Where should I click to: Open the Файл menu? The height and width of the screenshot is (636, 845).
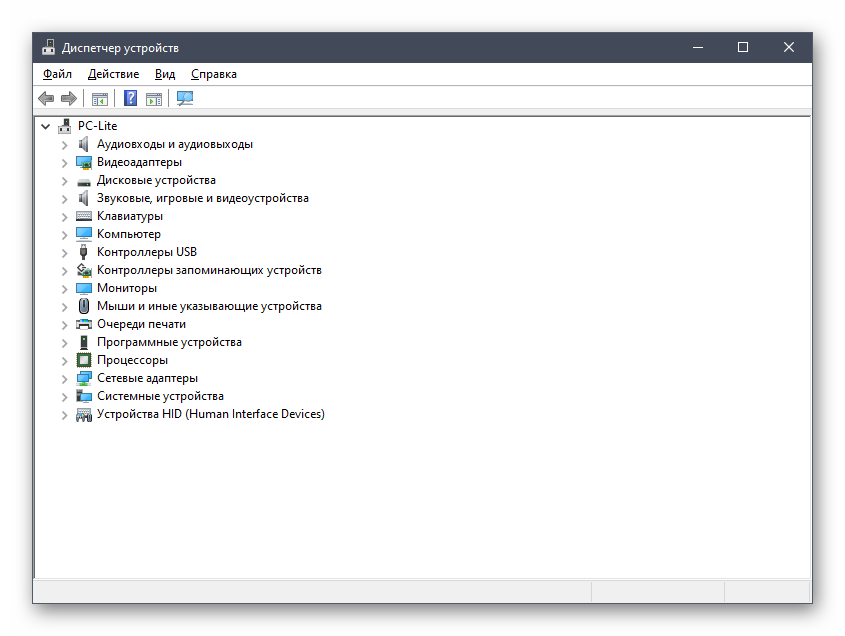[57, 74]
